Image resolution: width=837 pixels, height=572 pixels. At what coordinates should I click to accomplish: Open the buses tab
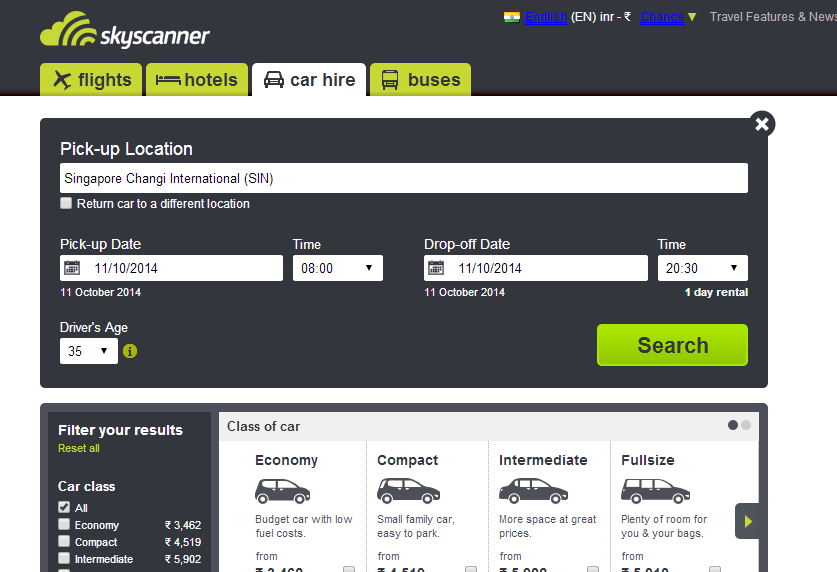coord(421,80)
